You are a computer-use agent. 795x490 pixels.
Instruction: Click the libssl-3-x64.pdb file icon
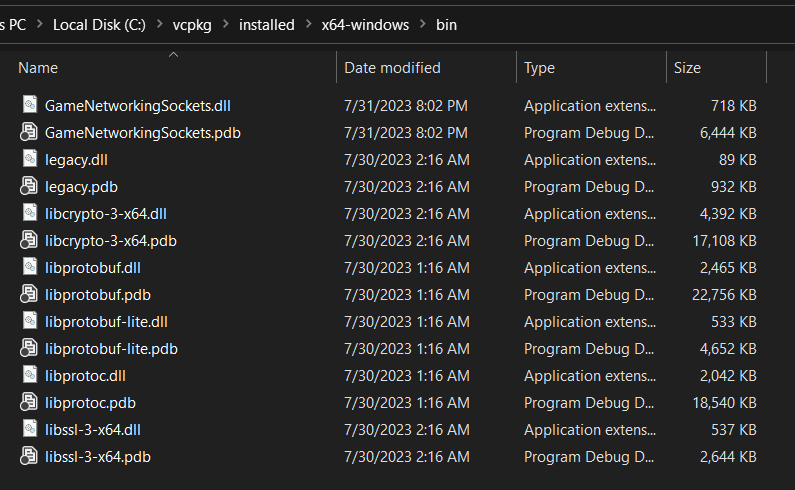click(29, 456)
